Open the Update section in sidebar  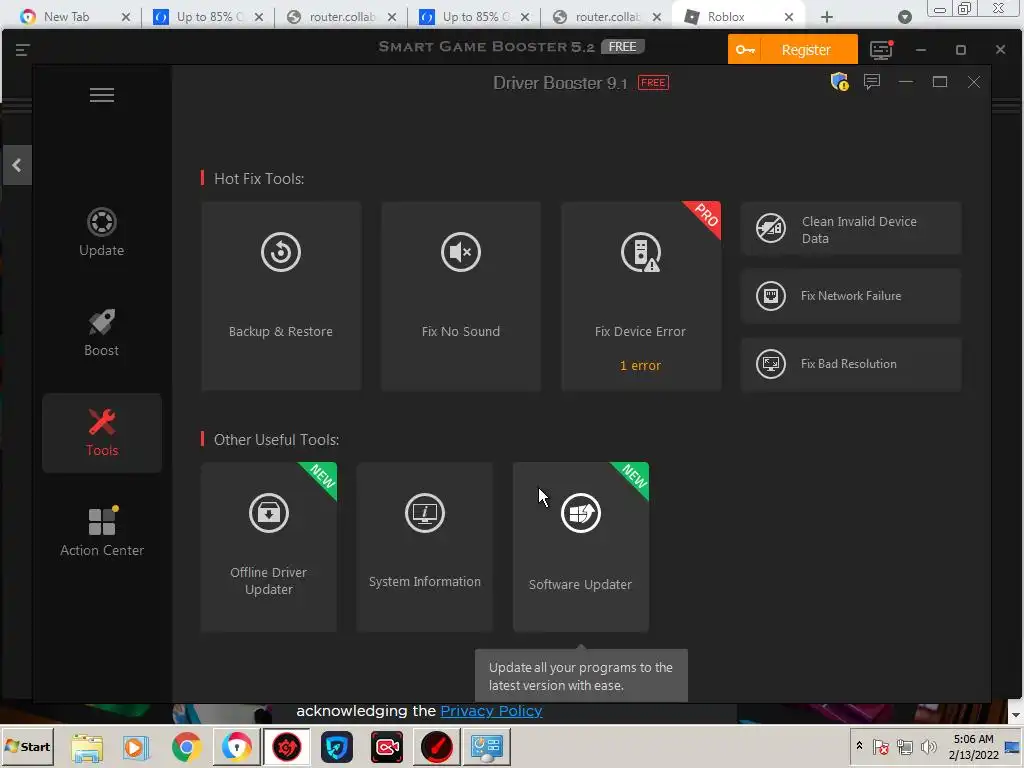101,232
